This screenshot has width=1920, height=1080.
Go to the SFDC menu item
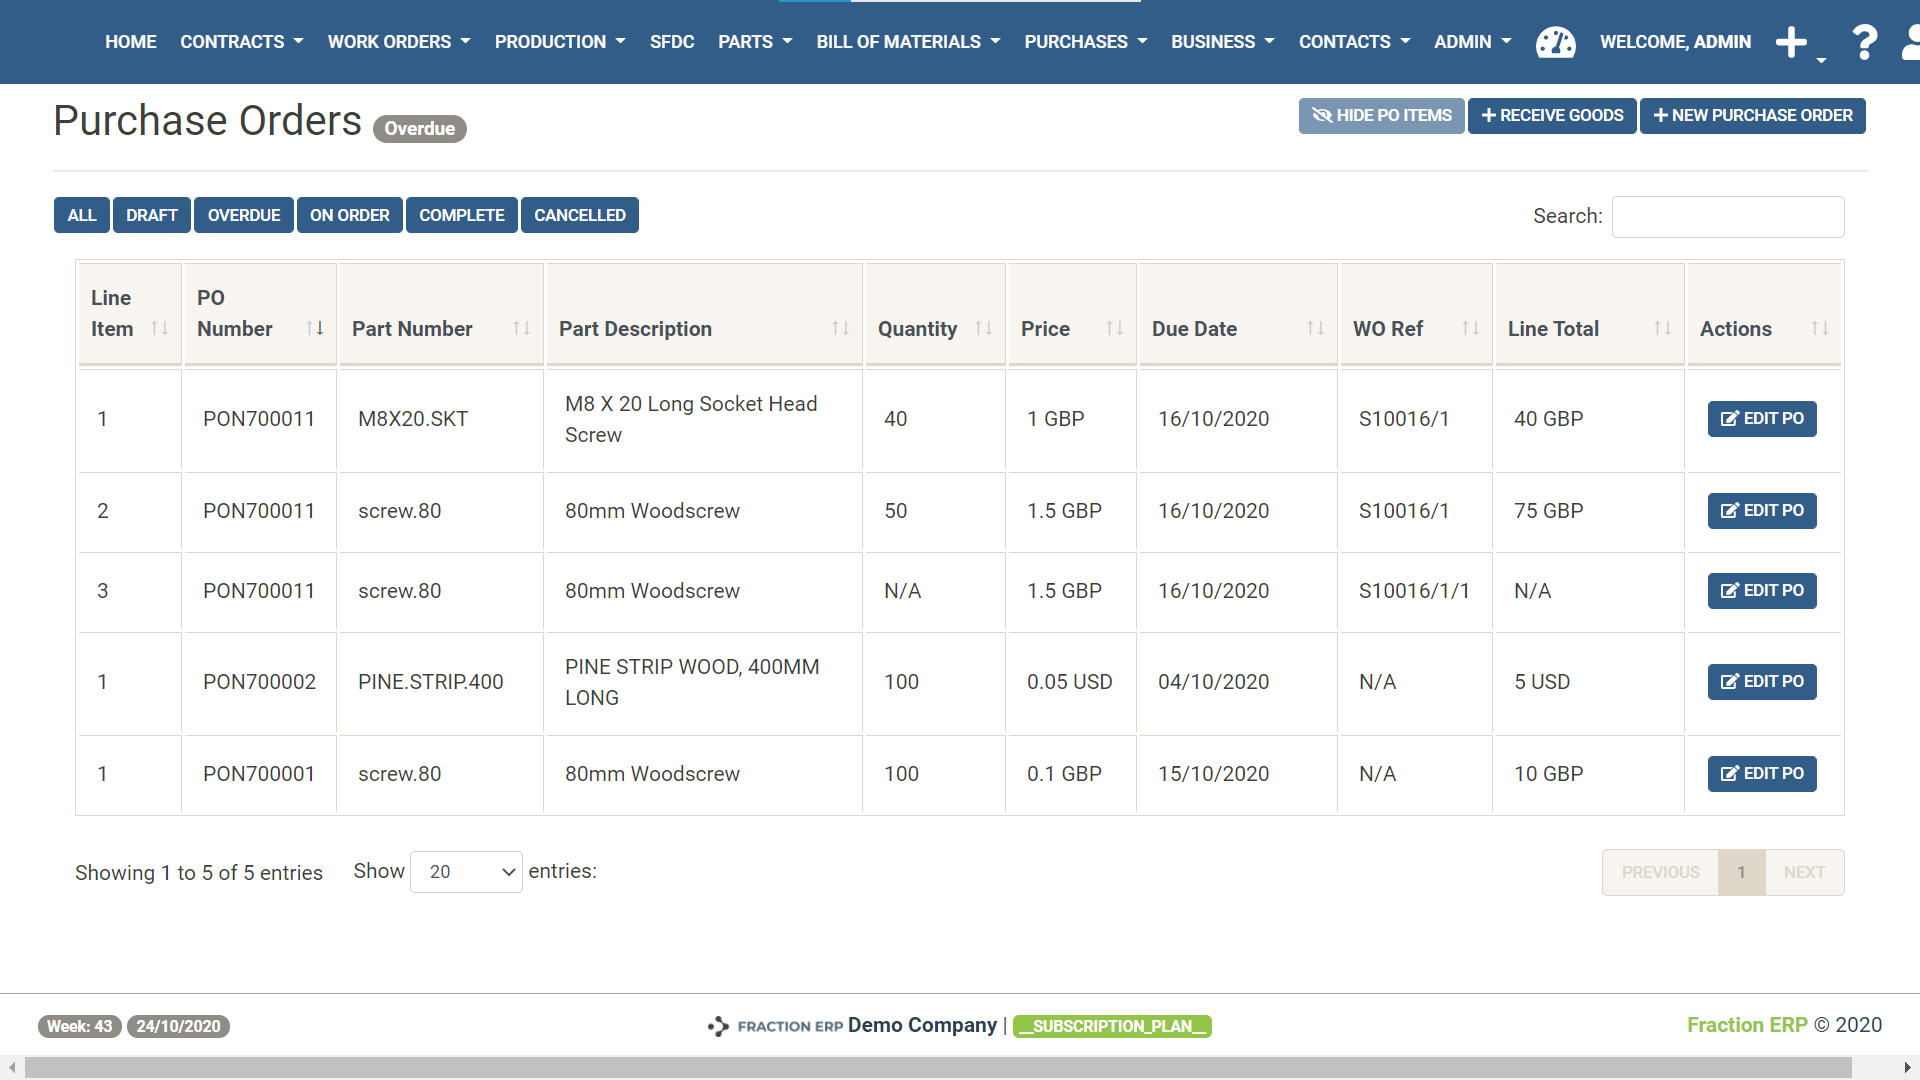click(x=671, y=42)
